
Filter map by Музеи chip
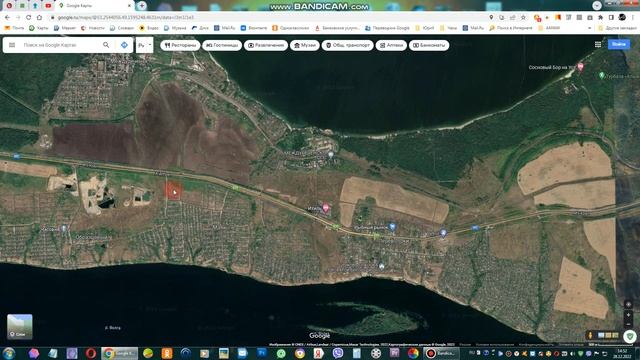pyautogui.click(x=304, y=45)
